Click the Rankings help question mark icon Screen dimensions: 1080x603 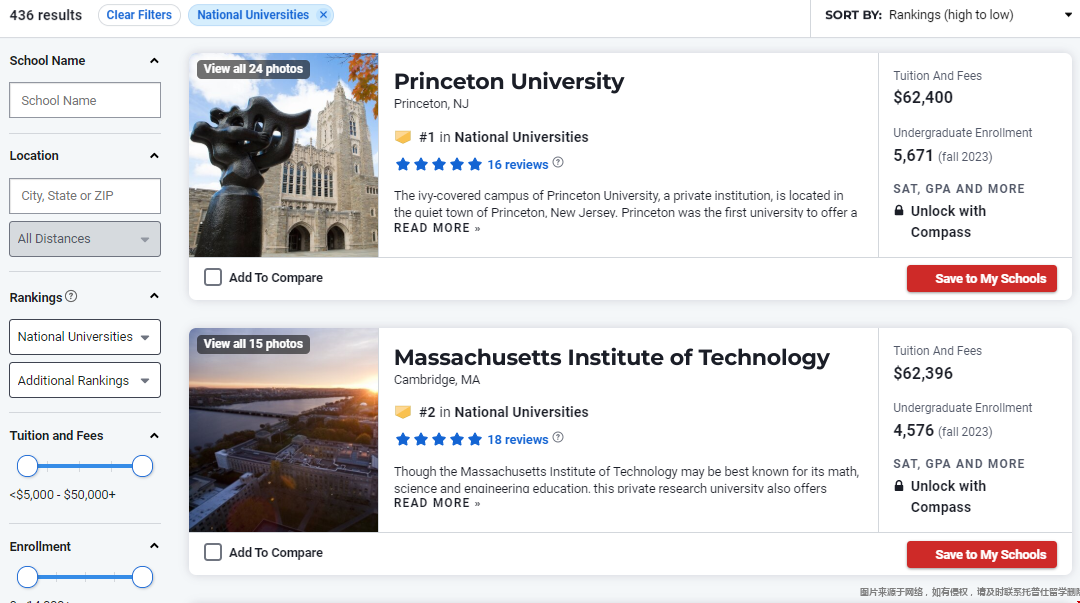pyautogui.click(x=71, y=296)
